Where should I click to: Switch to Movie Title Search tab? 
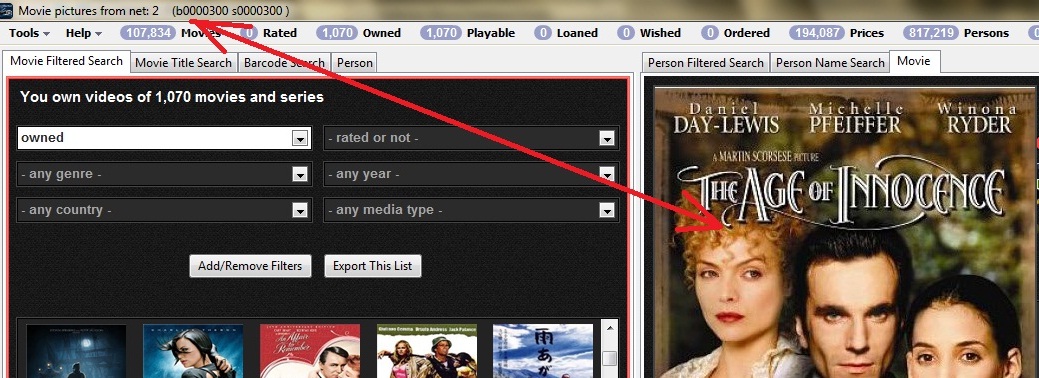(184, 63)
